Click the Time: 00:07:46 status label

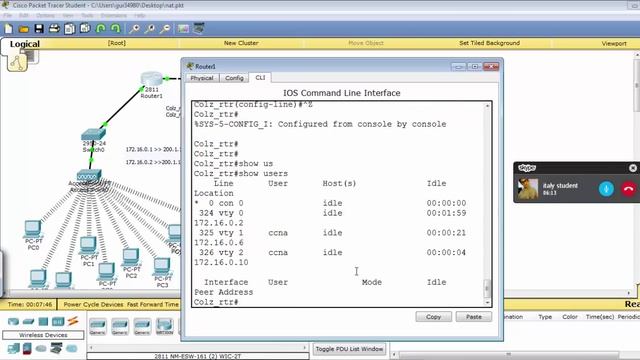[30, 304]
